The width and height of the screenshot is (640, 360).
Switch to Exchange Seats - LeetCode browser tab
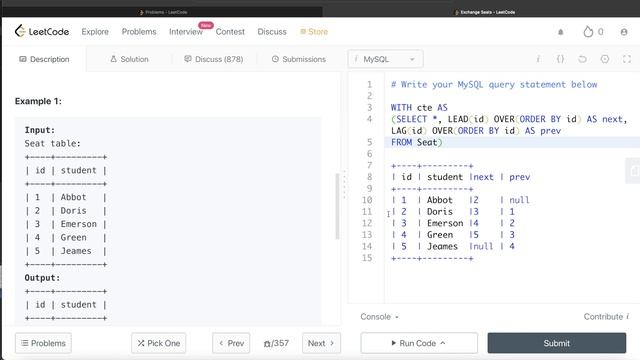[x=485, y=12]
